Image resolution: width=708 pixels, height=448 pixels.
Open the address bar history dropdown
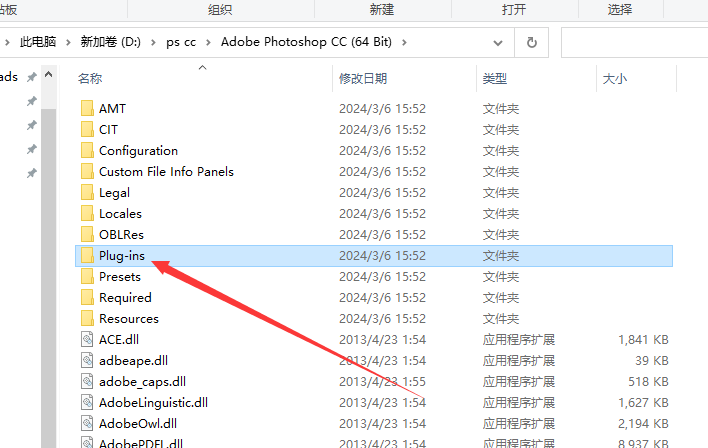(498, 43)
